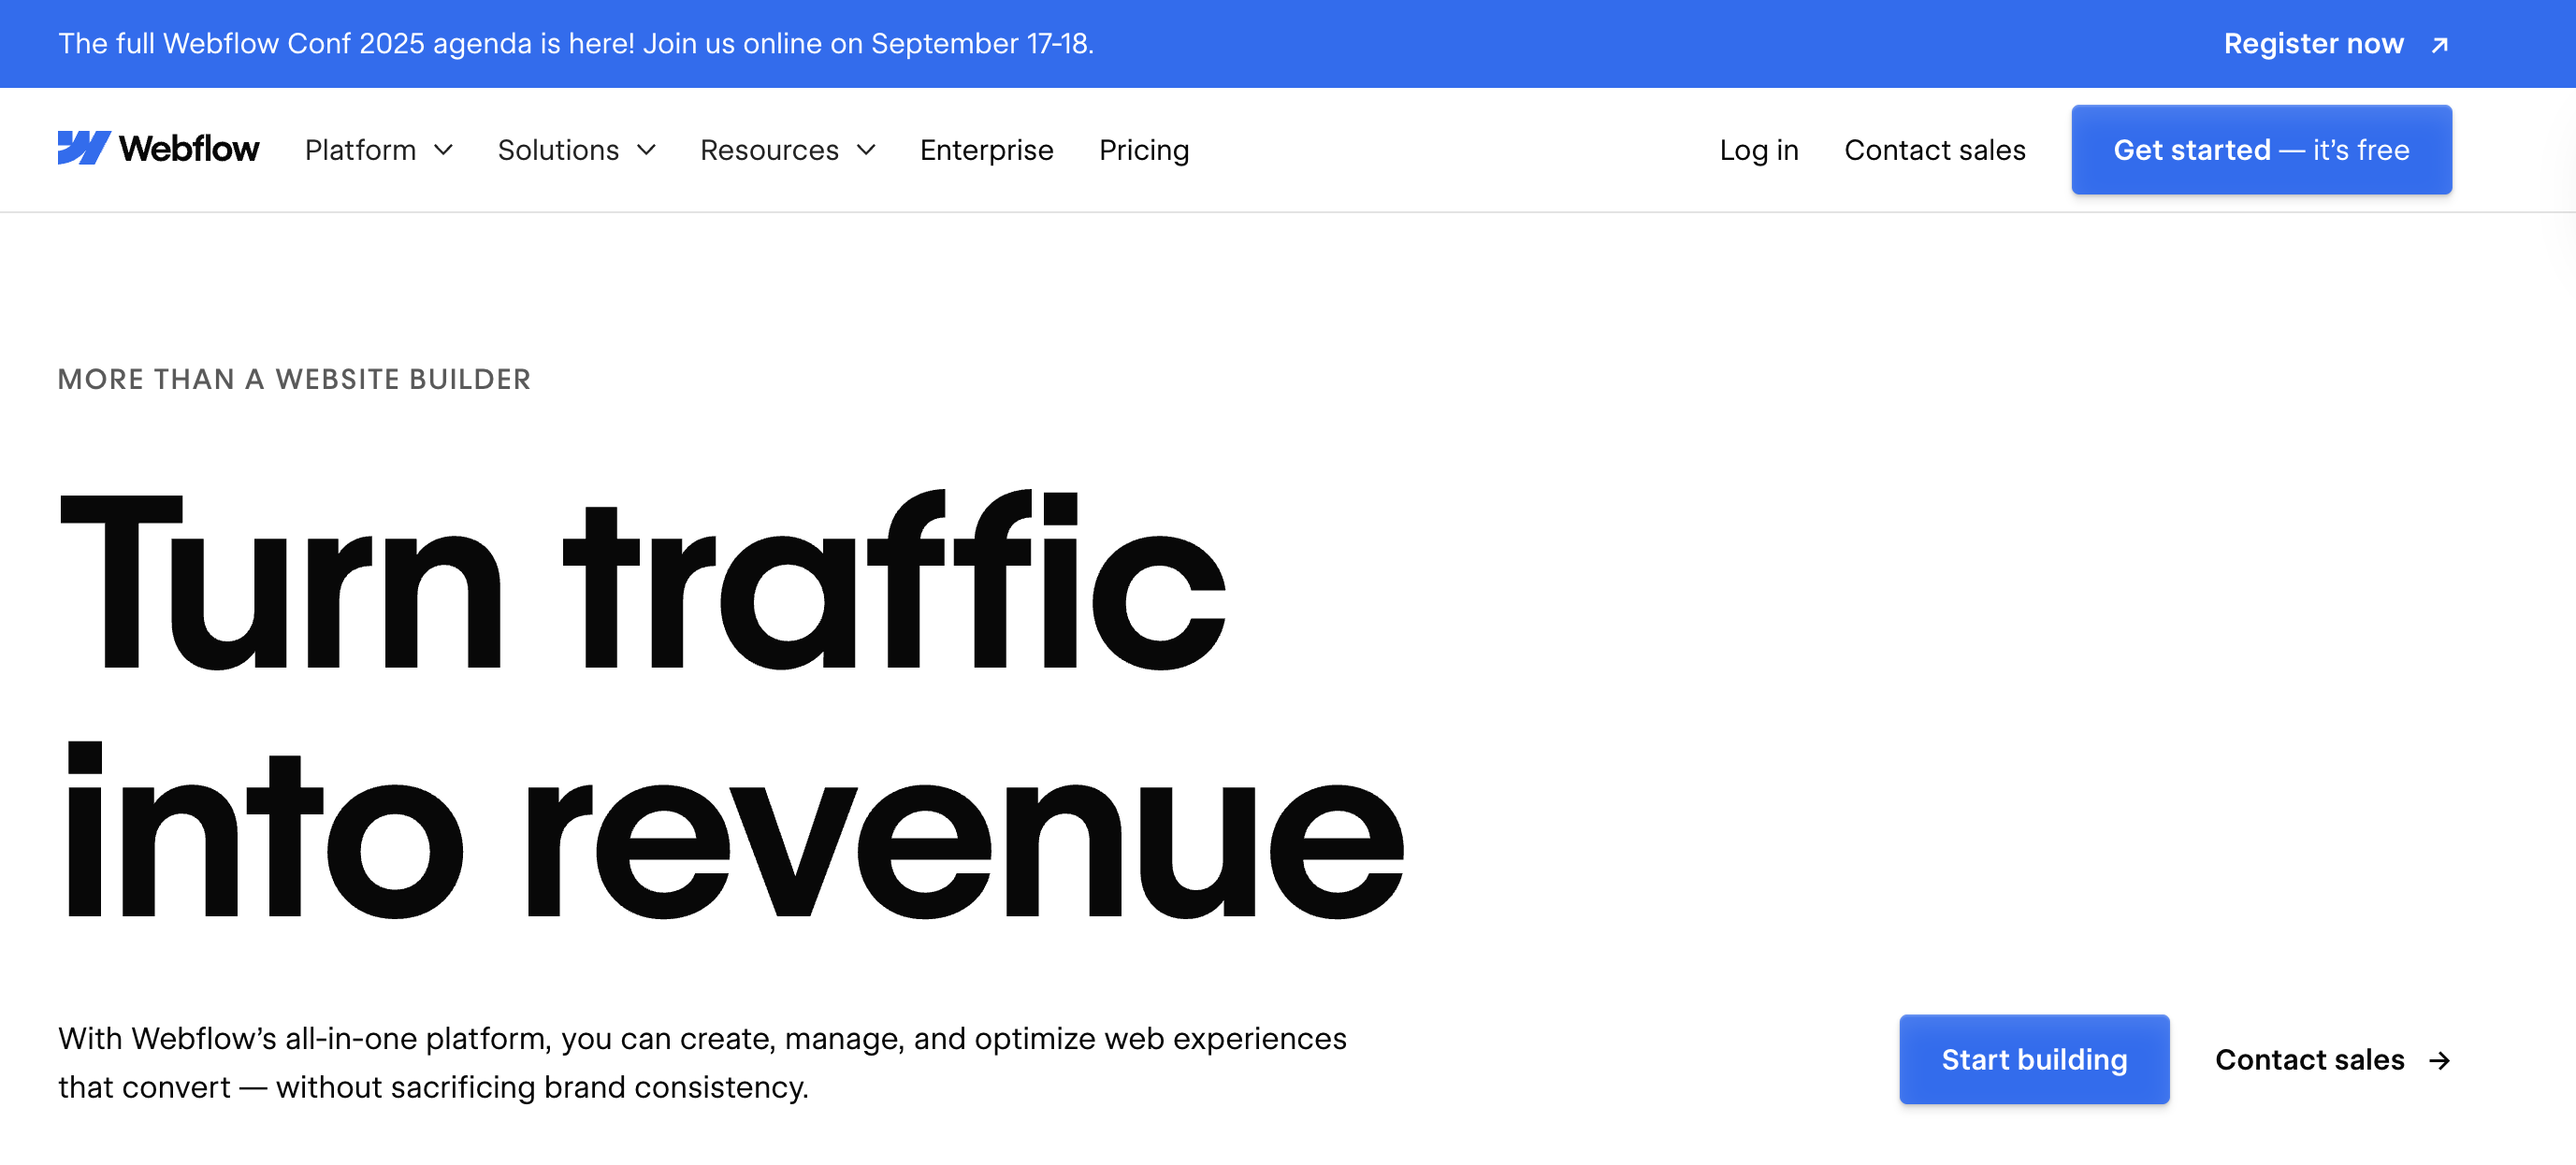Click Contact sales beside Start building

pos(2309,1059)
